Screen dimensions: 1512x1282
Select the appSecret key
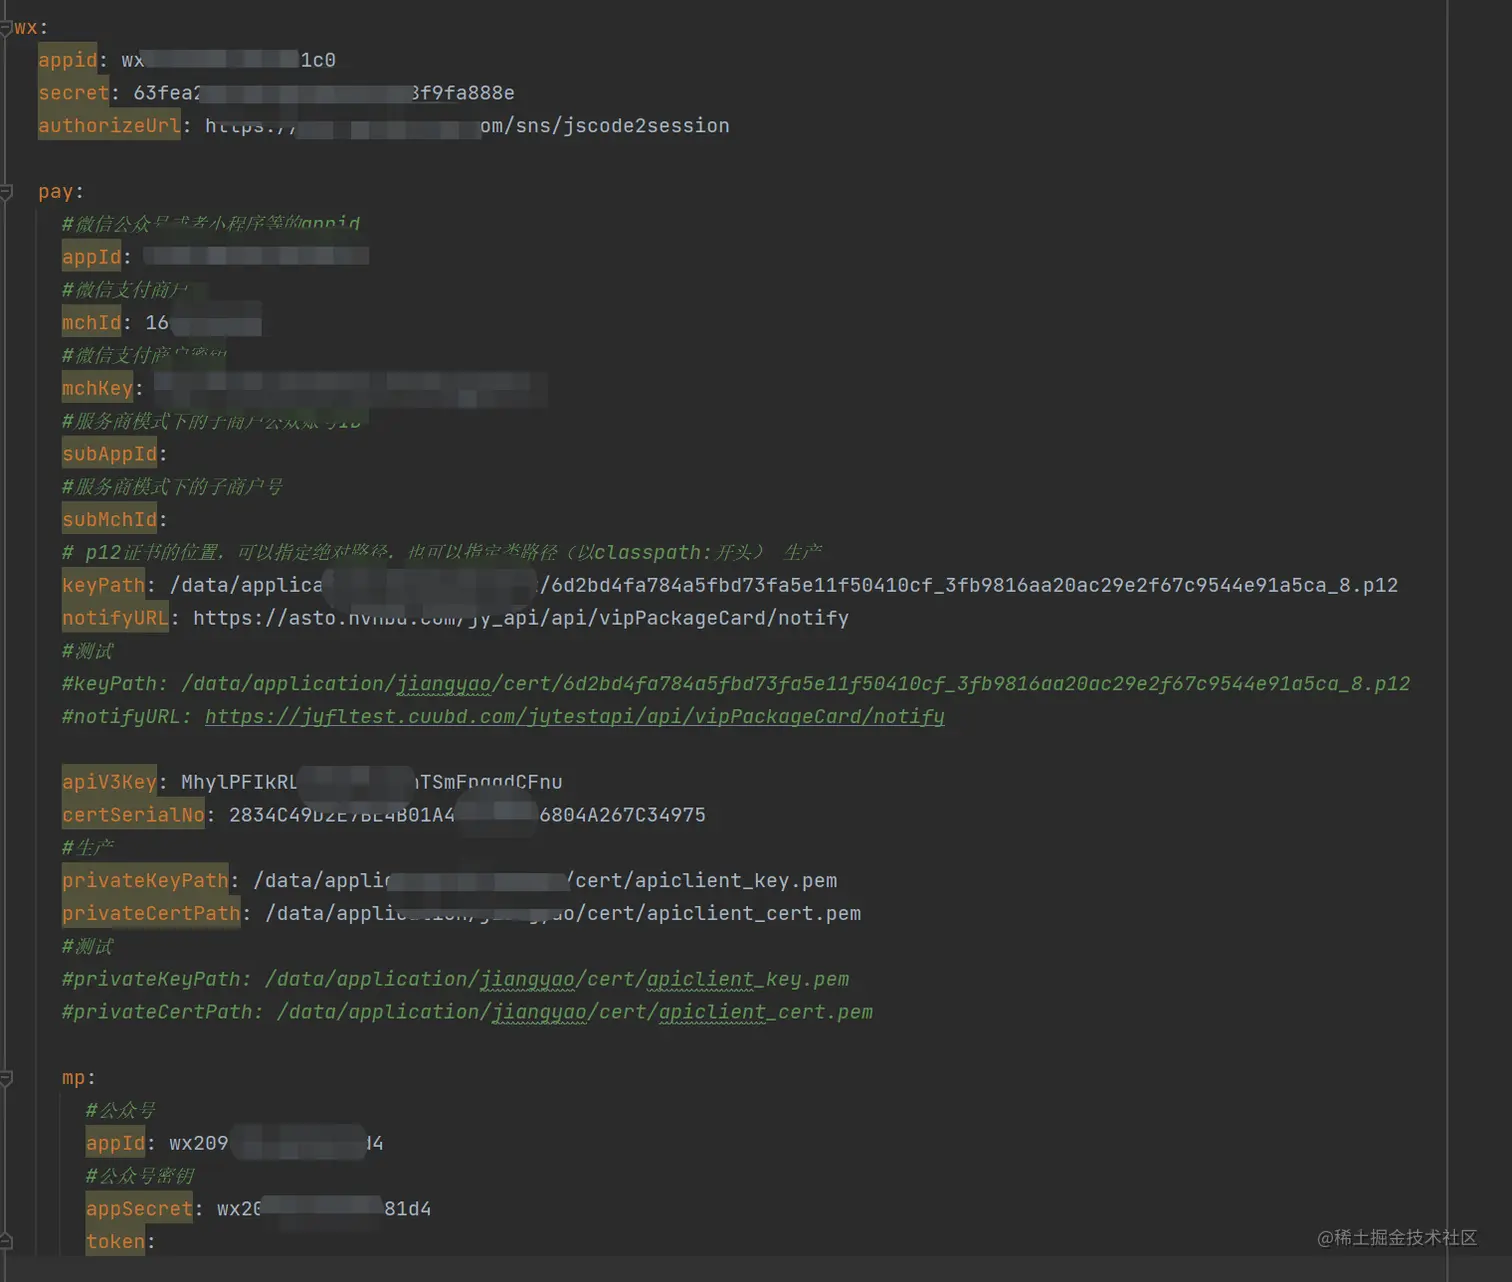(139, 1209)
